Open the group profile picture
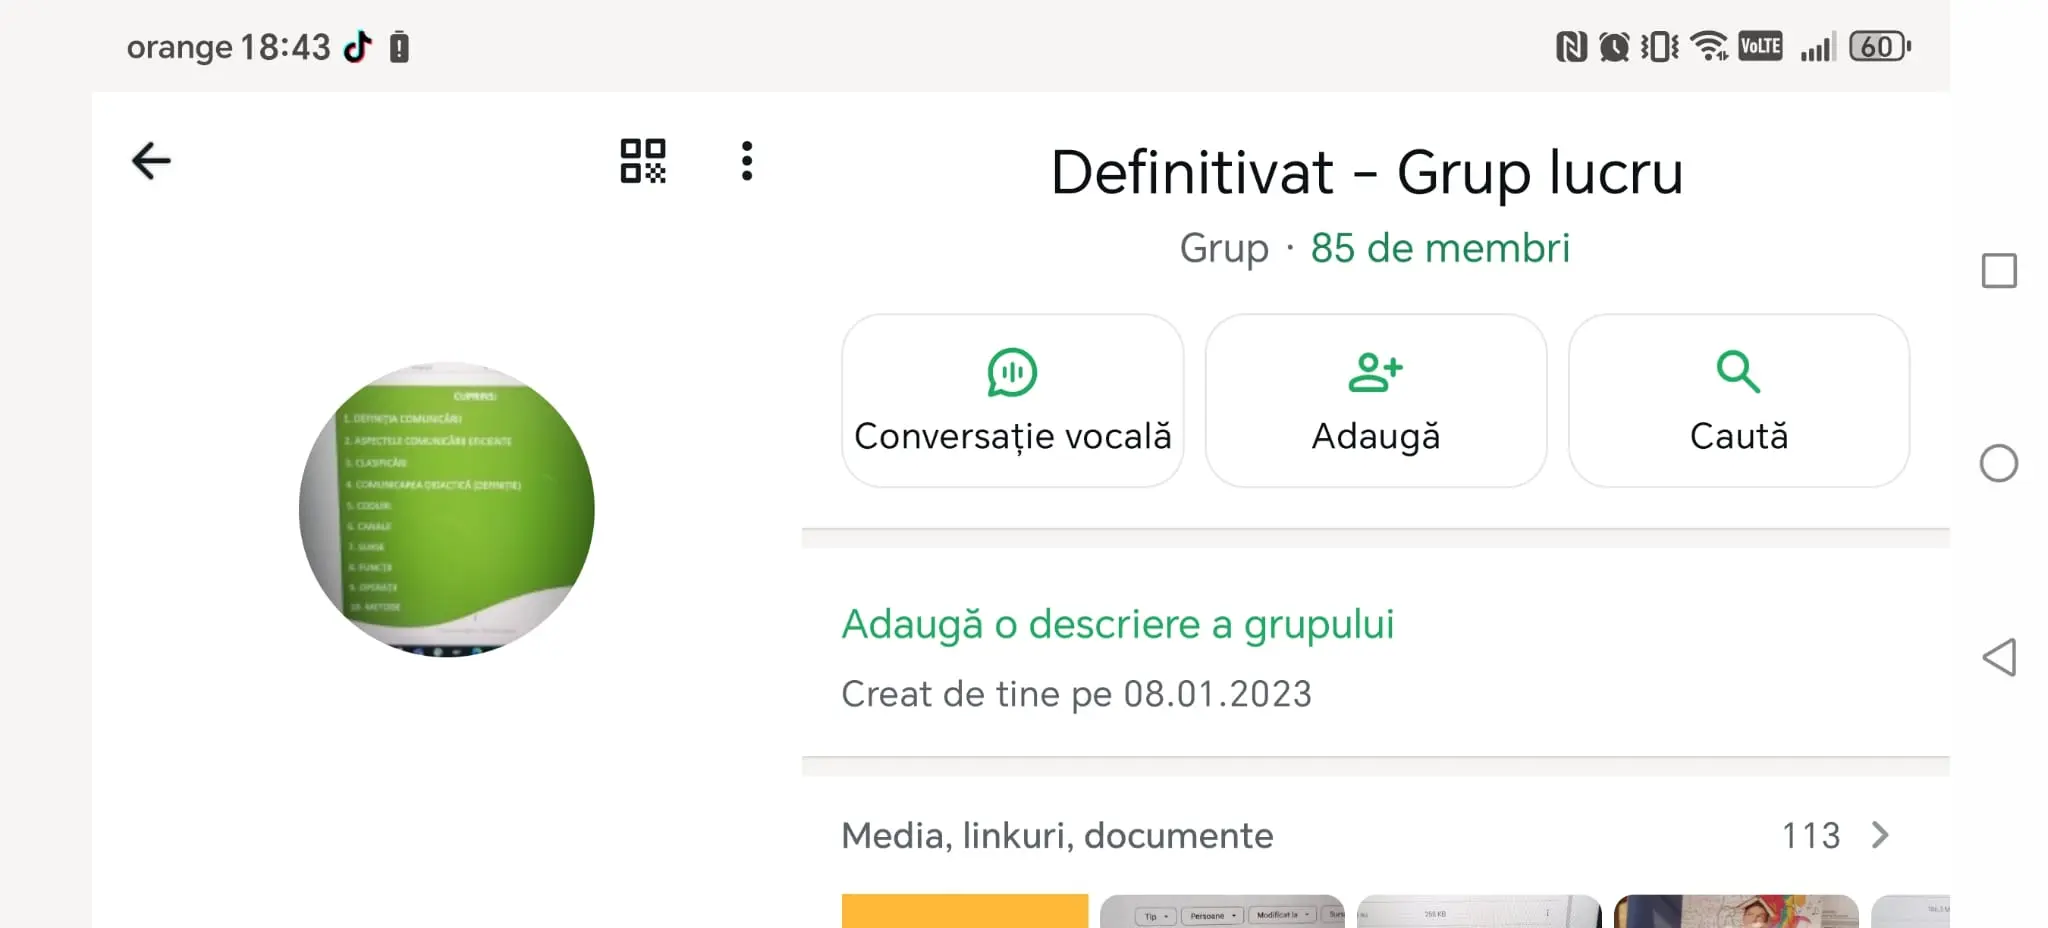 (x=447, y=509)
